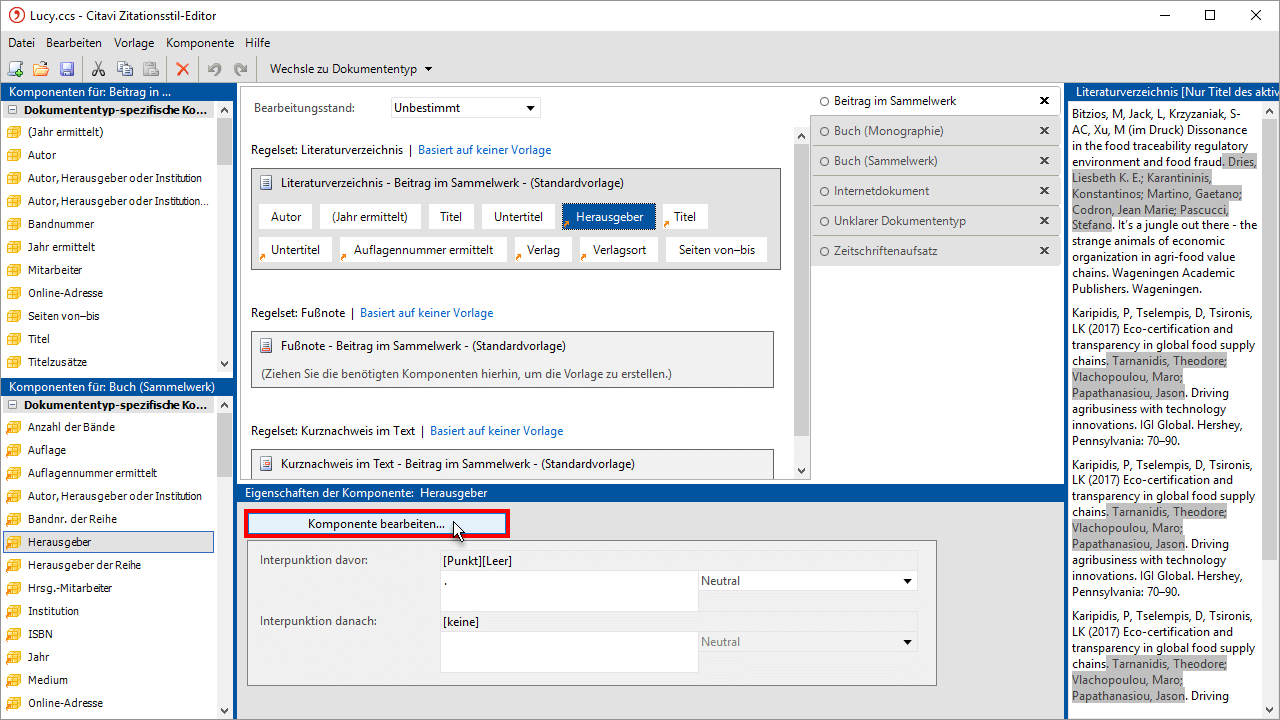Click the scissors cut icon

coord(98,69)
